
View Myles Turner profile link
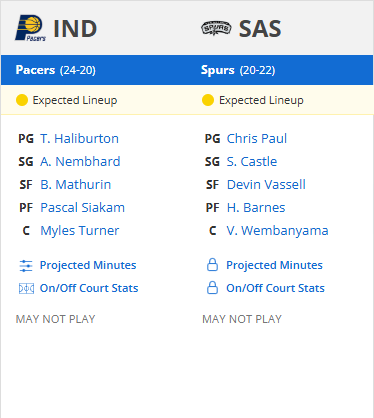click(x=80, y=230)
